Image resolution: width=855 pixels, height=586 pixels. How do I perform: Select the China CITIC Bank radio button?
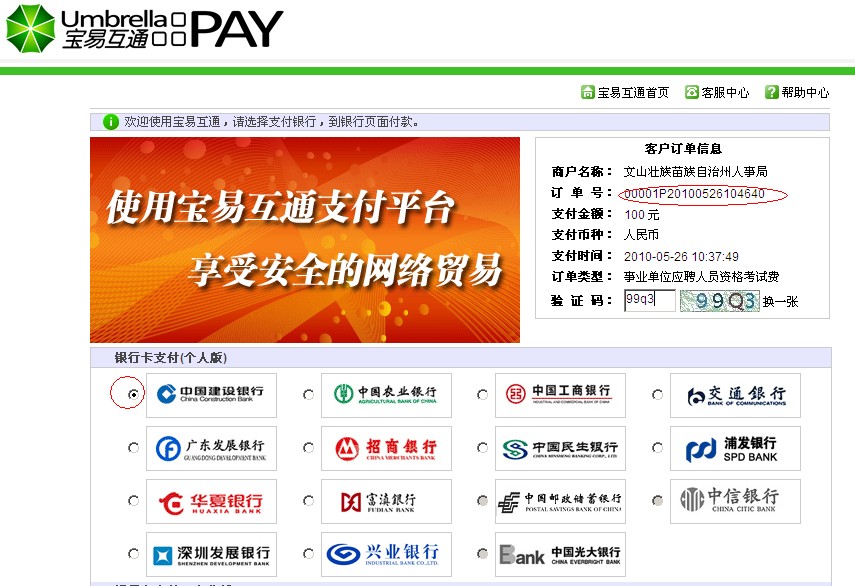657,501
